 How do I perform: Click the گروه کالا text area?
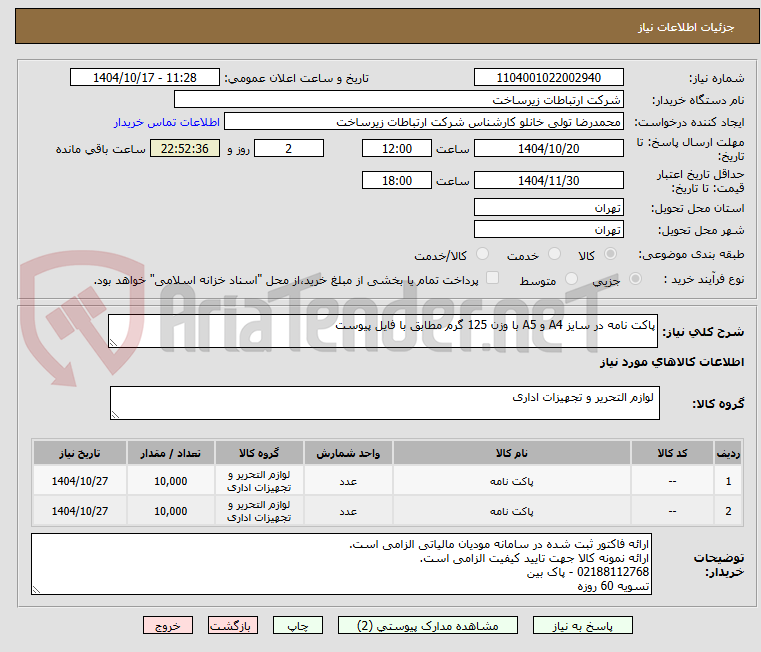384,403
